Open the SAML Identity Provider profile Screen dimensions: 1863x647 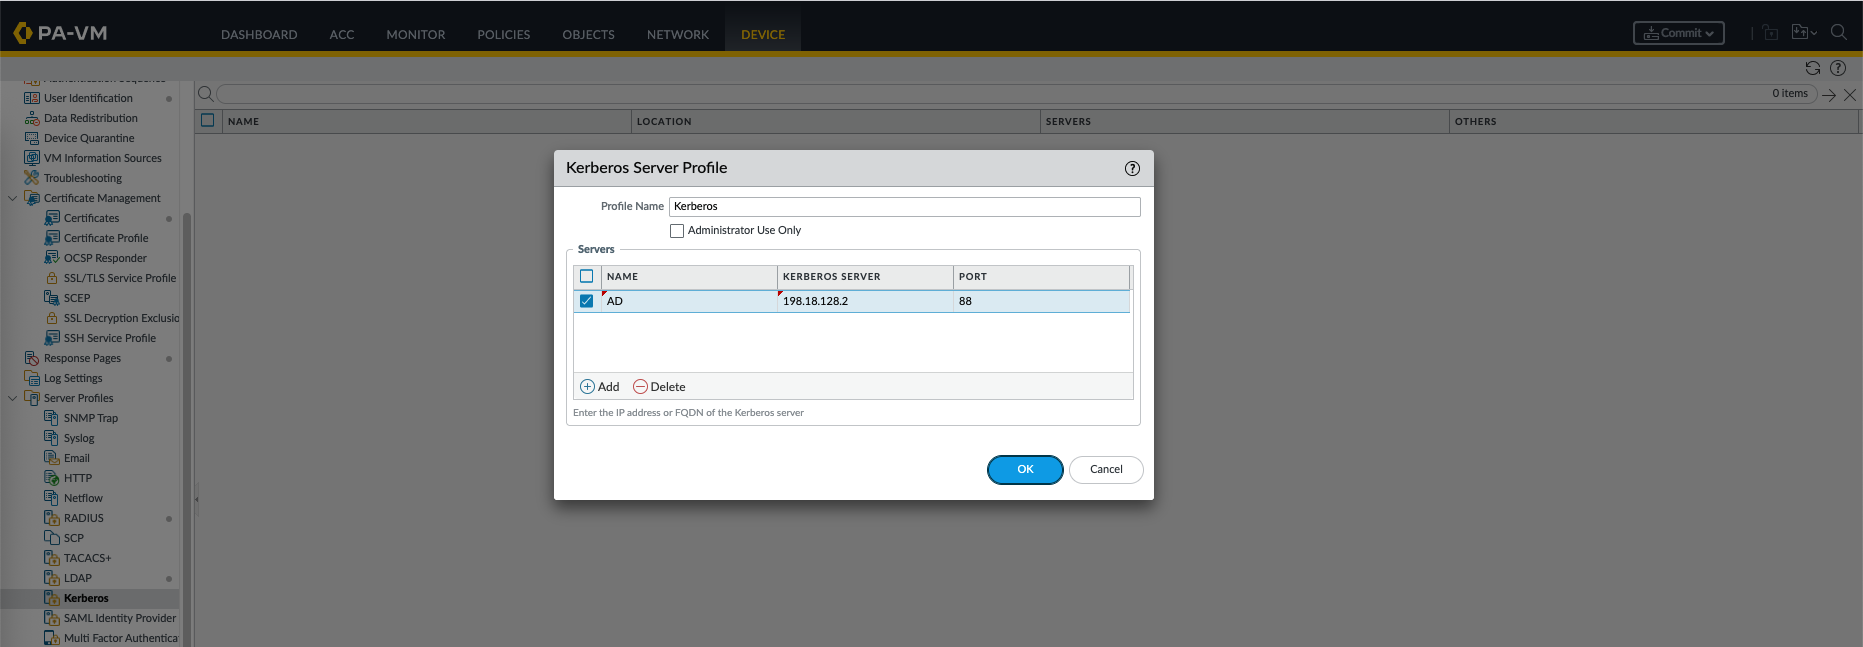point(119,618)
